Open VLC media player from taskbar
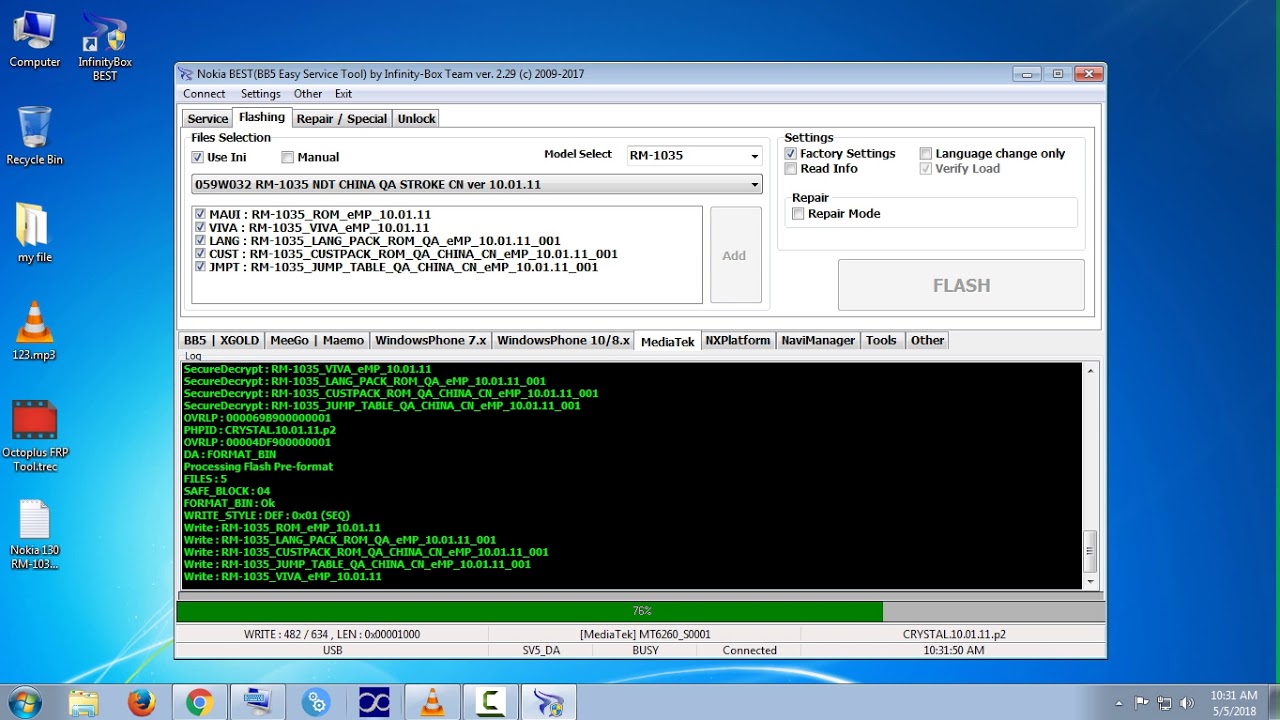Image resolution: width=1280 pixels, height=720 pixels. 432,703
